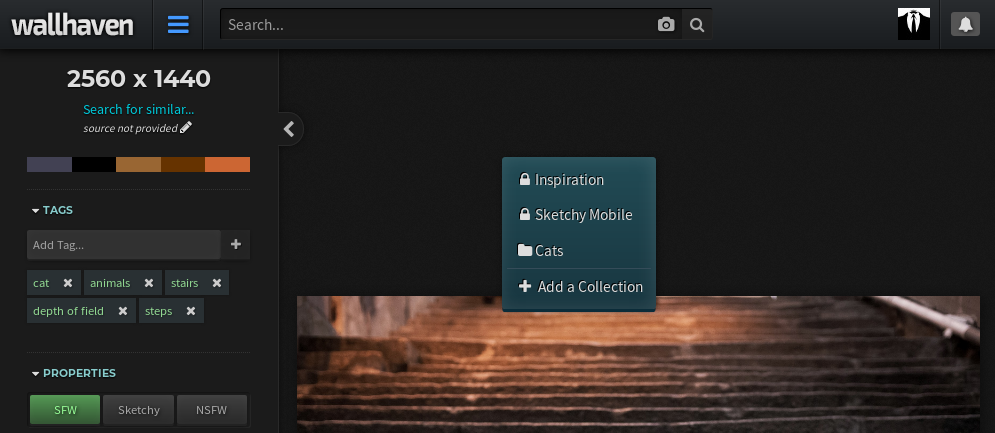Select the dark brown color swatch
Viewport: 995px width, 433px height.
point(183,164)
